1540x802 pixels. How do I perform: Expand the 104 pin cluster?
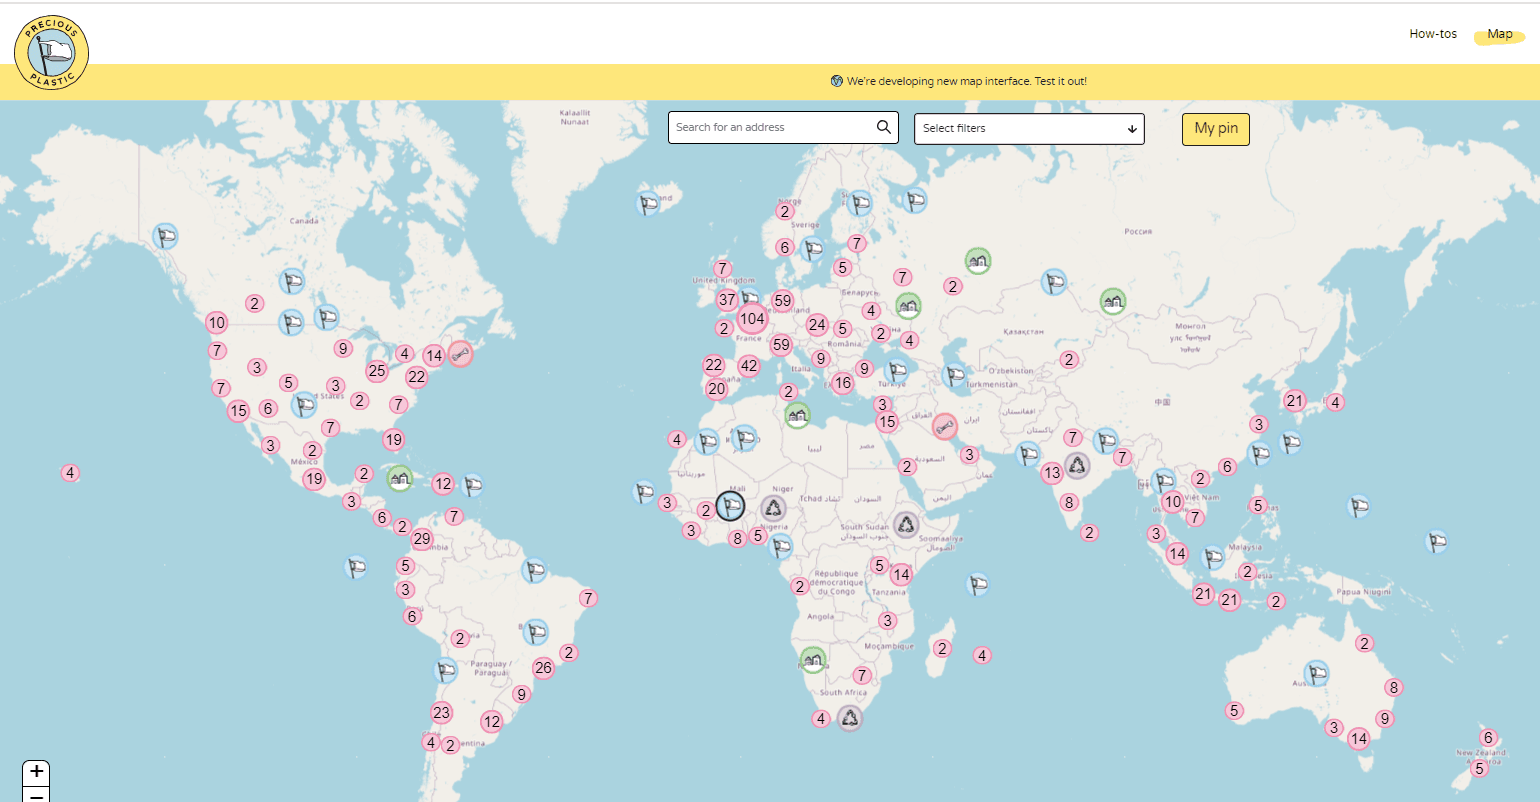tap(752, 319)
